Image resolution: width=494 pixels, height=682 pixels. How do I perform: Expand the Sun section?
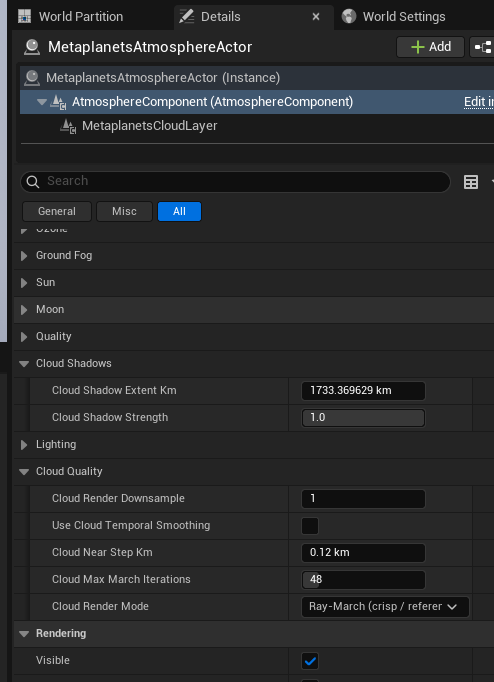click(x=24, y=283)
